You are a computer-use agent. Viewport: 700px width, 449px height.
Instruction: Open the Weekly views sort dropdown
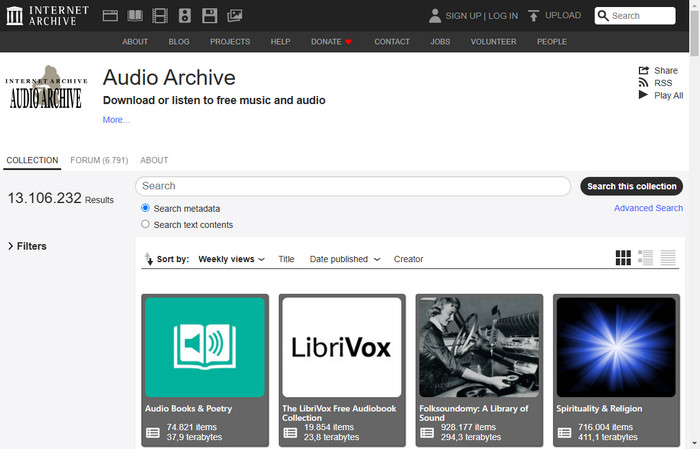231,259
